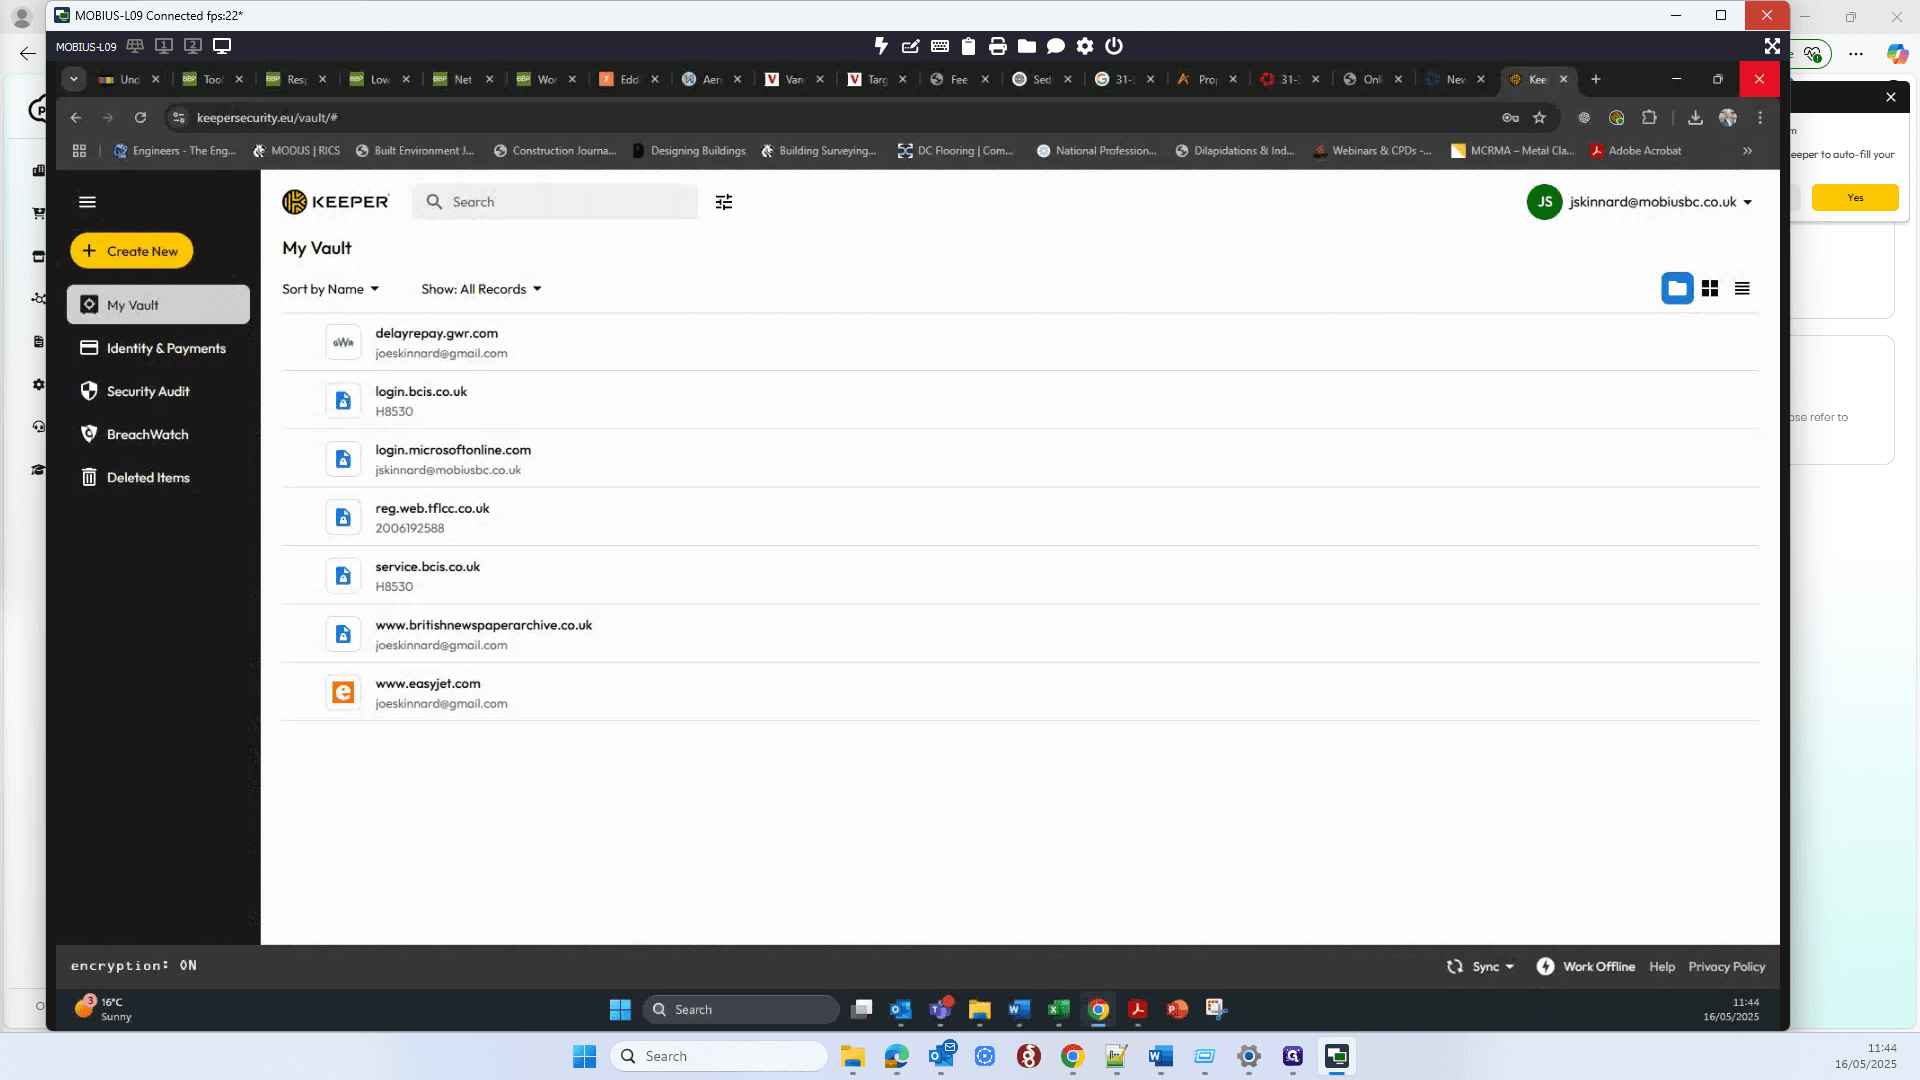1920x1080 pixels.
Task: Open the remote session settings gear
Action: pyautogui.click(x=1085, y=46)
